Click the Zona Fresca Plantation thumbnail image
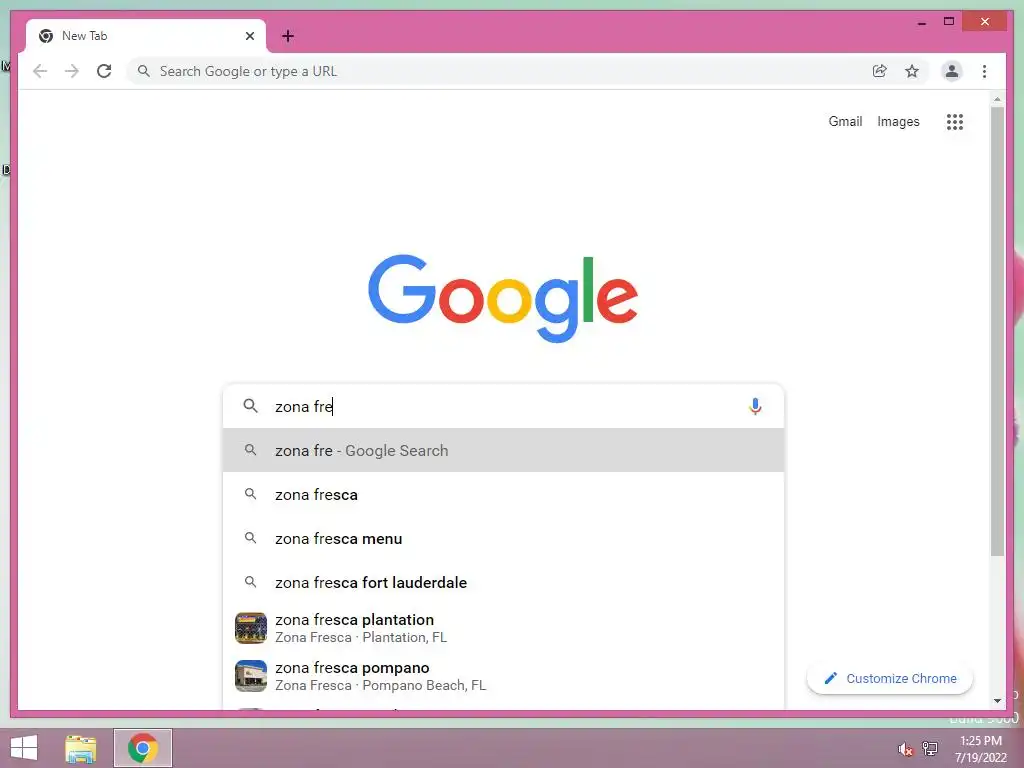The height and width of the screenshot is (768, 1024). [x=251, y=628]
